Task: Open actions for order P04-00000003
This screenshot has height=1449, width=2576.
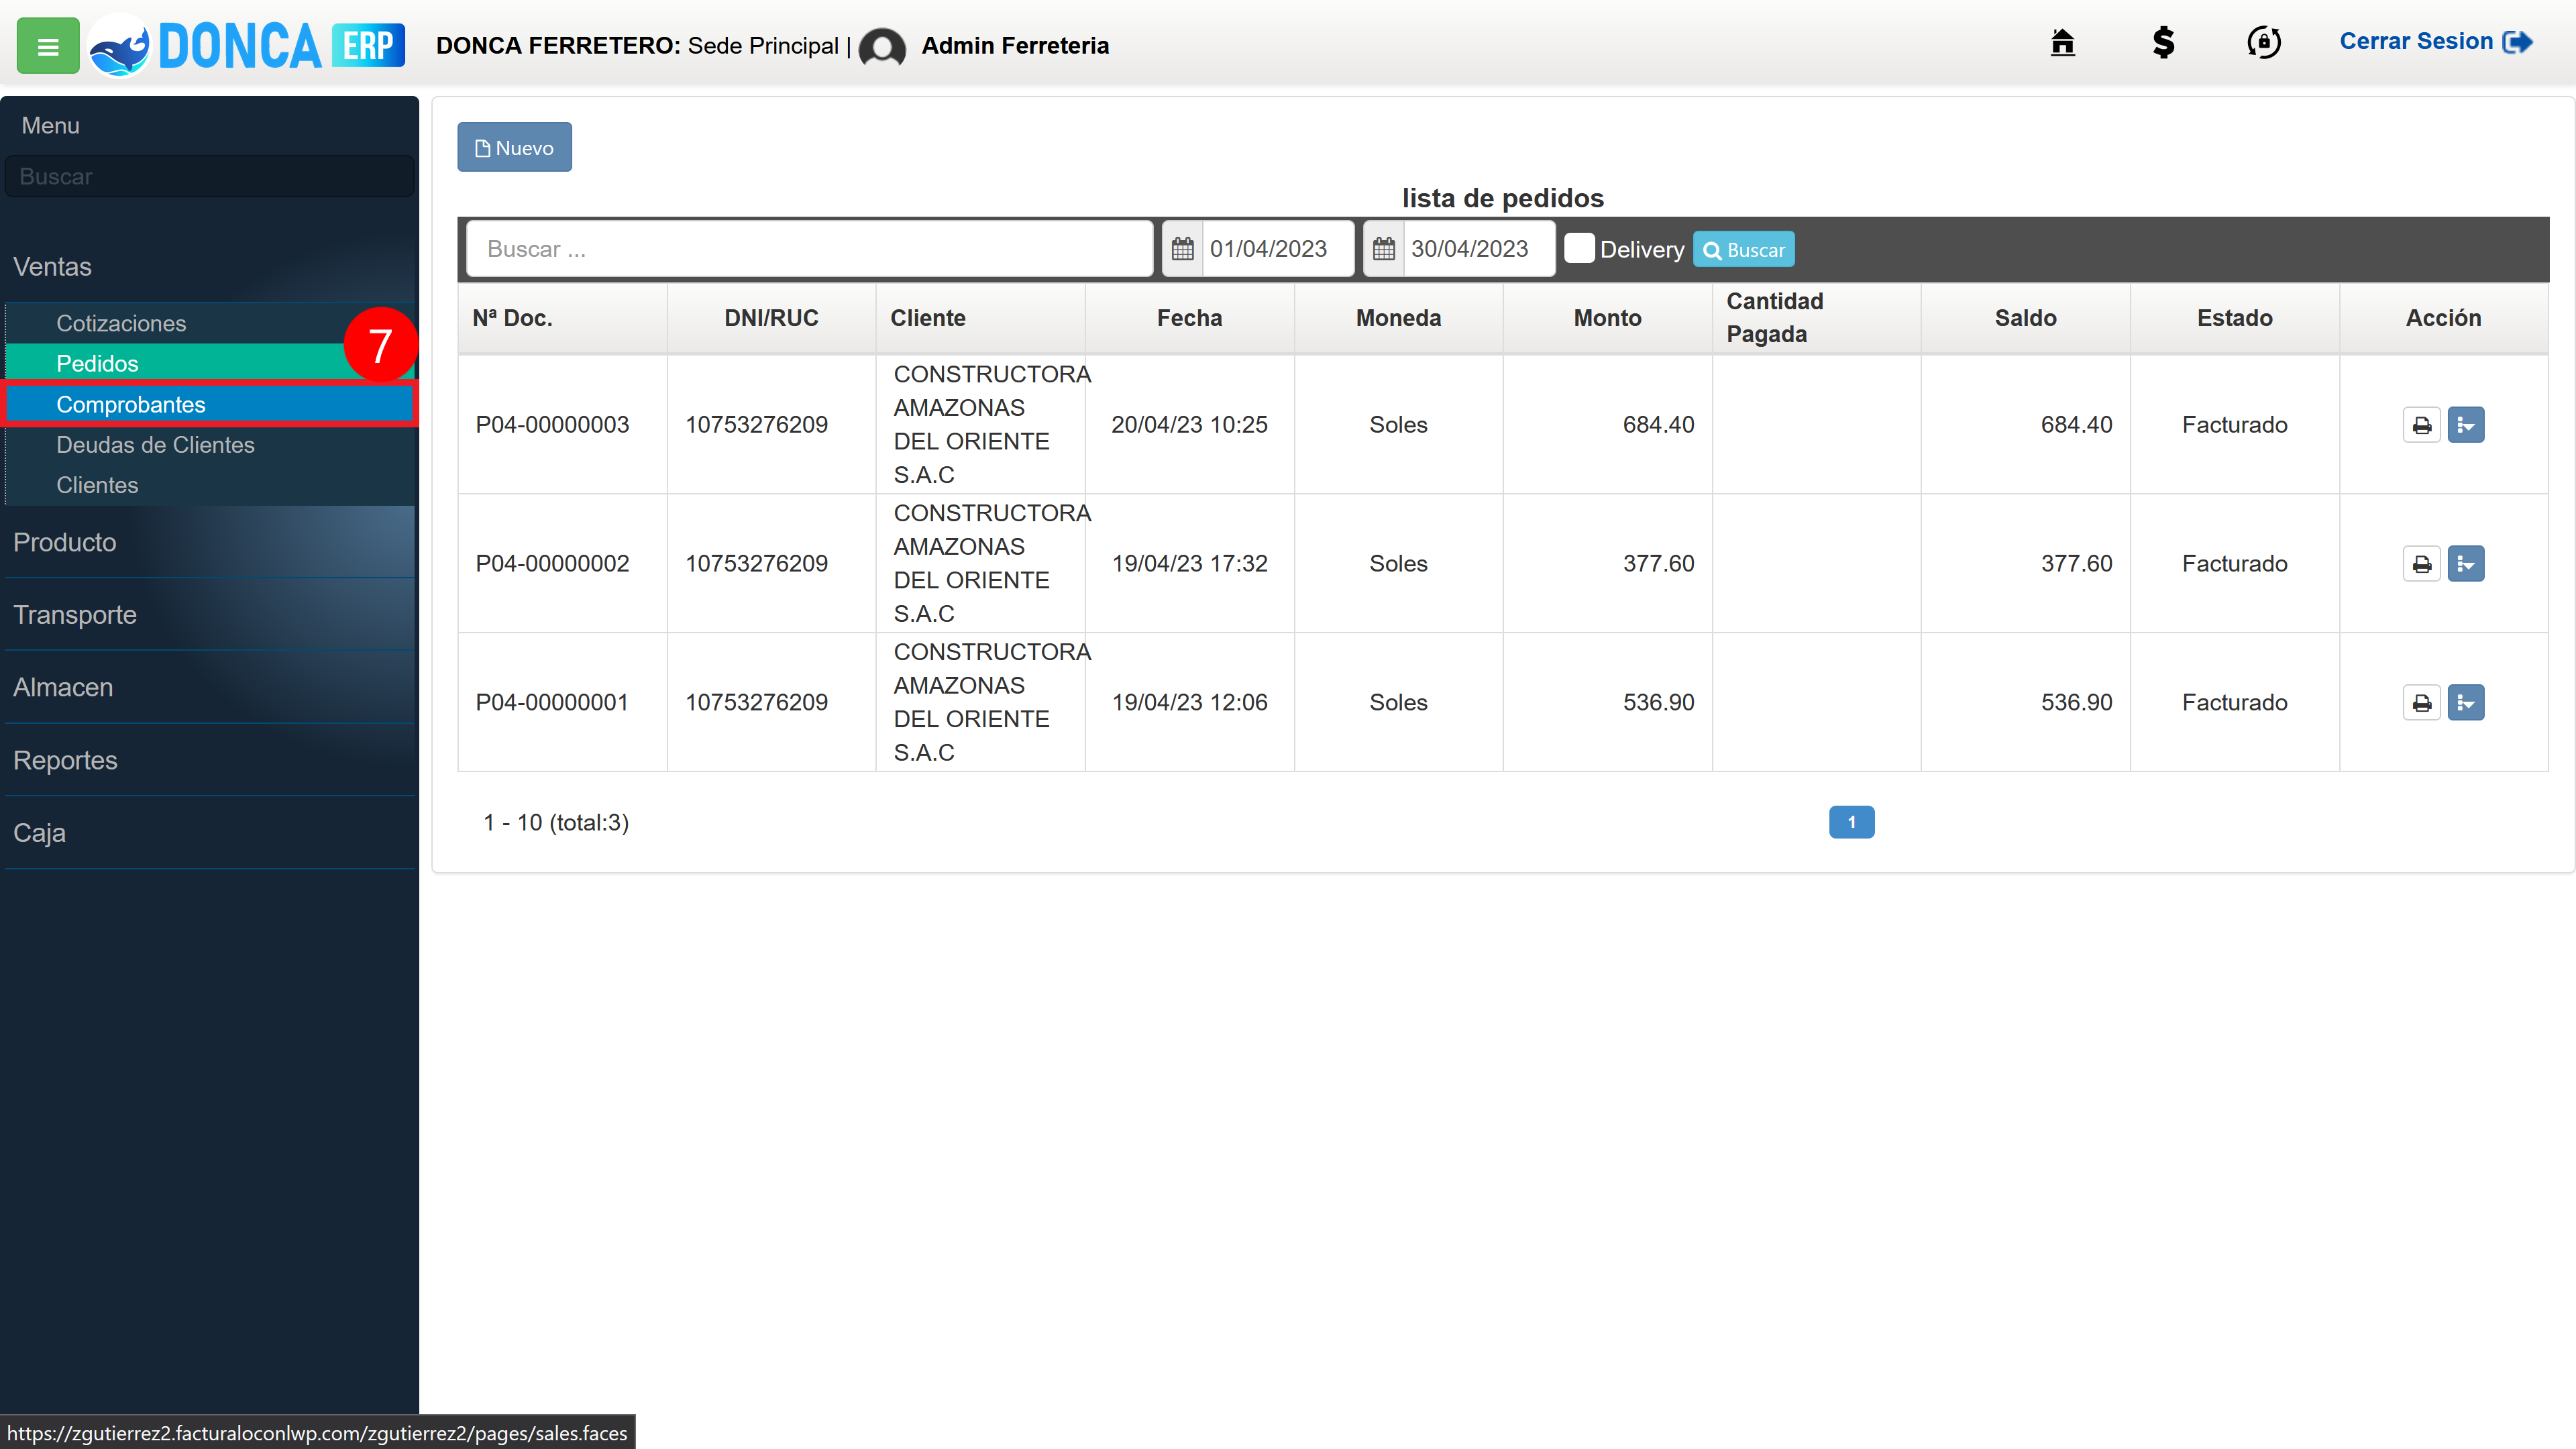Action: coord(2466,425)
